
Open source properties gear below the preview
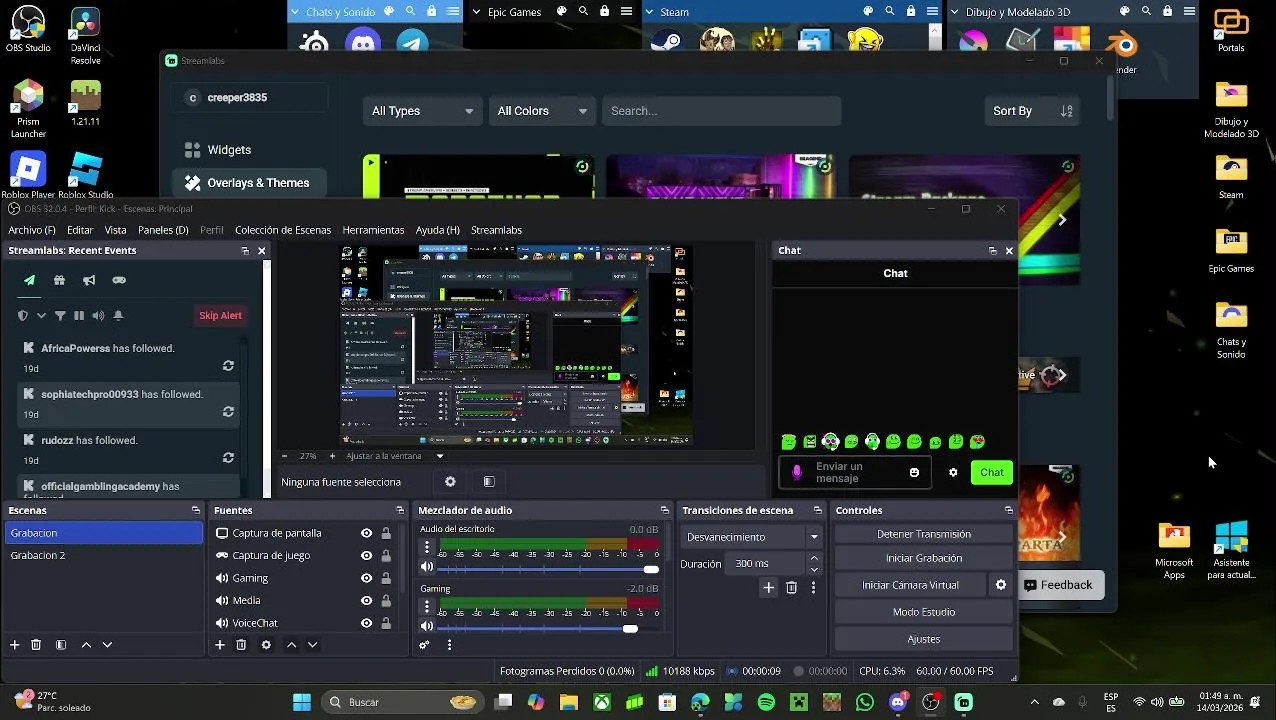pyautogui.click(x=450, y=482)
